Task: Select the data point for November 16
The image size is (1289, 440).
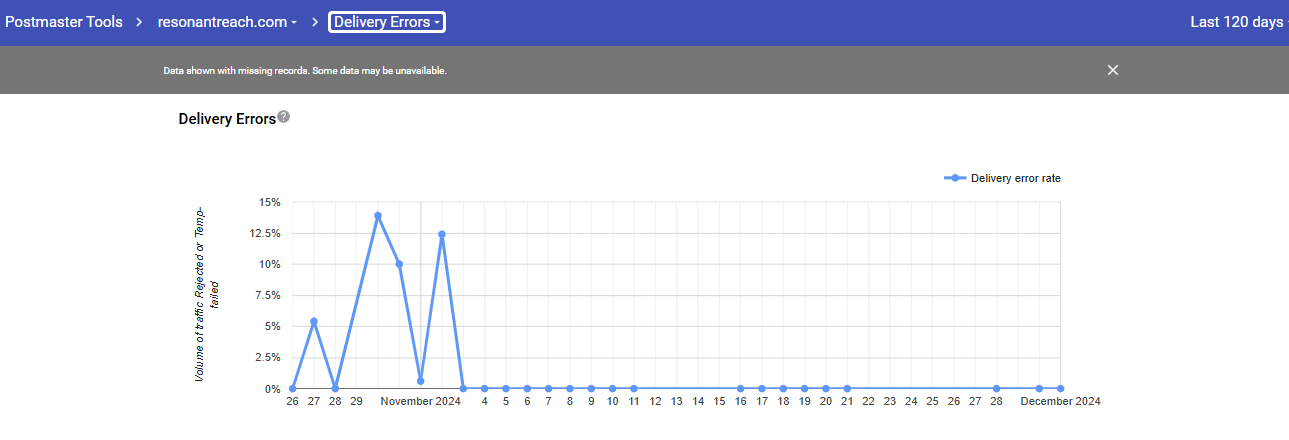Action: 740,388
